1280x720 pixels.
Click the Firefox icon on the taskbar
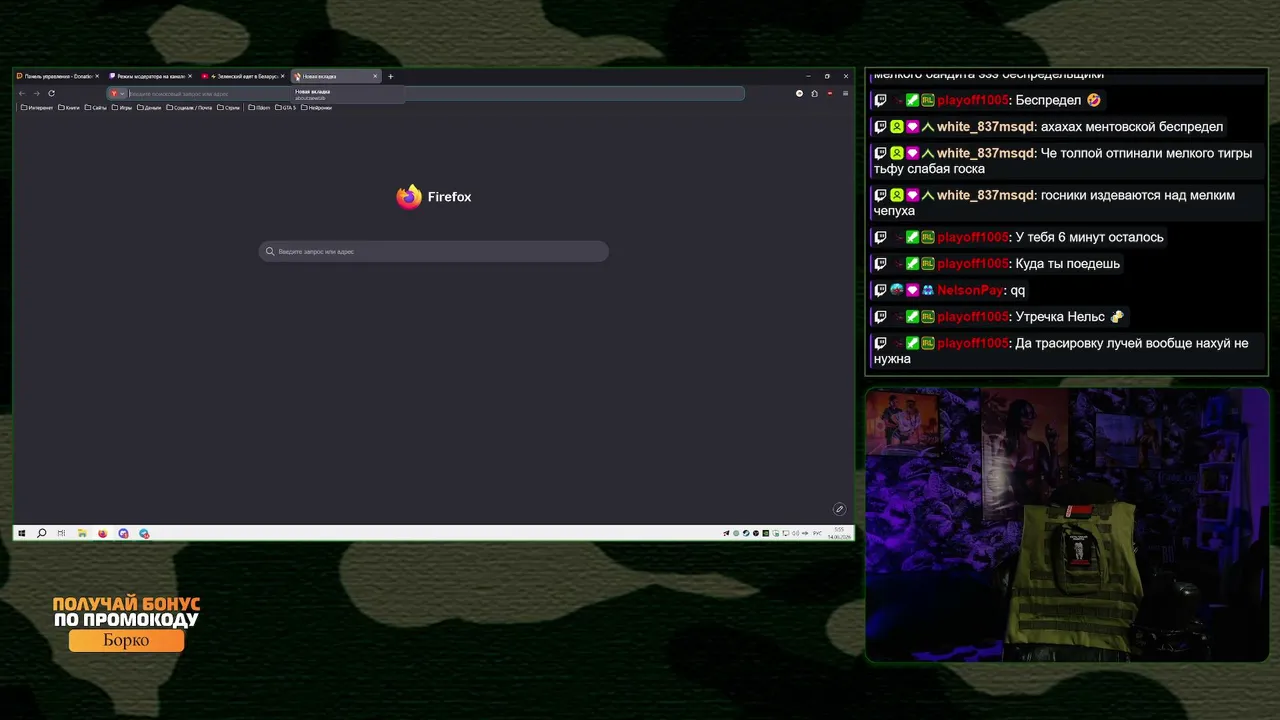click(x=102, y=533)
